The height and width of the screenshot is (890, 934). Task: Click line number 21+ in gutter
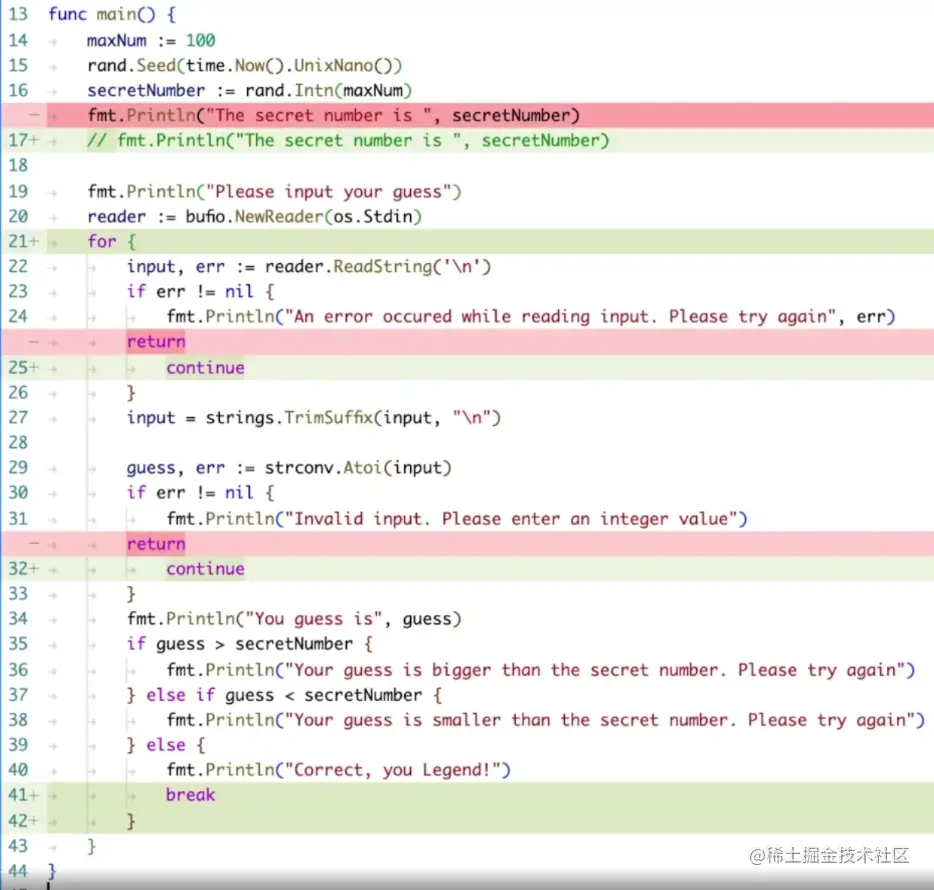point(23,242)
